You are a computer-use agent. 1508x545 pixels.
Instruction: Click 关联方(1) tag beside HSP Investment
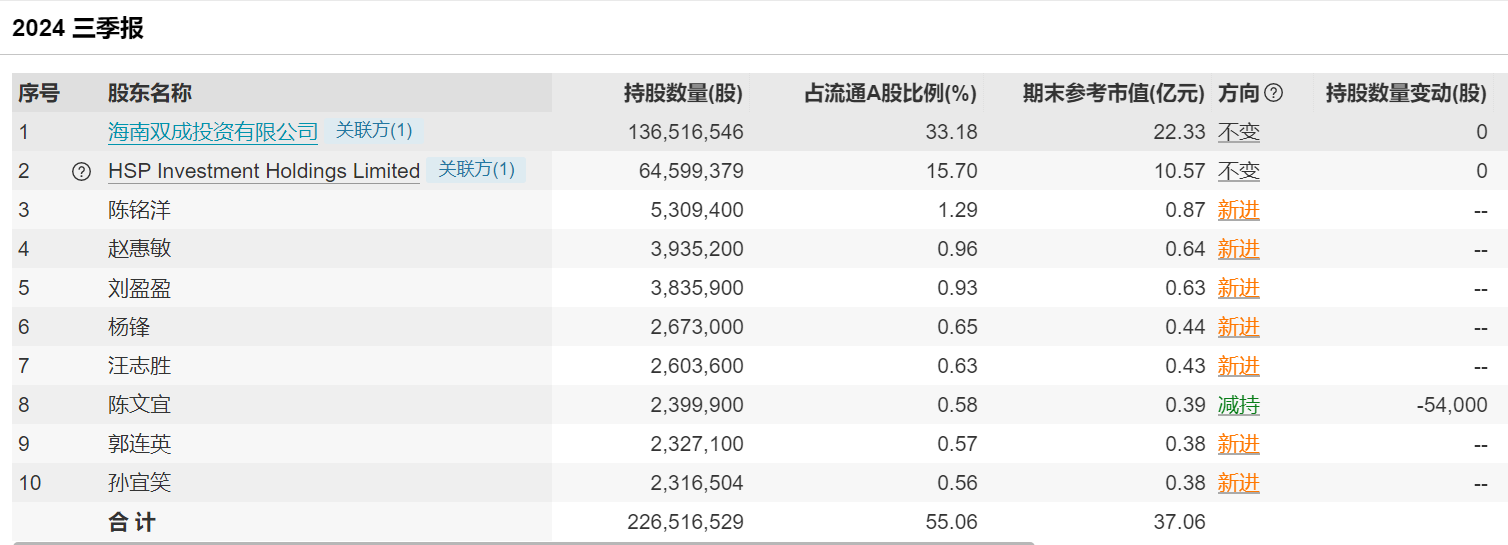pyautogui.click(x=476, y=169)
